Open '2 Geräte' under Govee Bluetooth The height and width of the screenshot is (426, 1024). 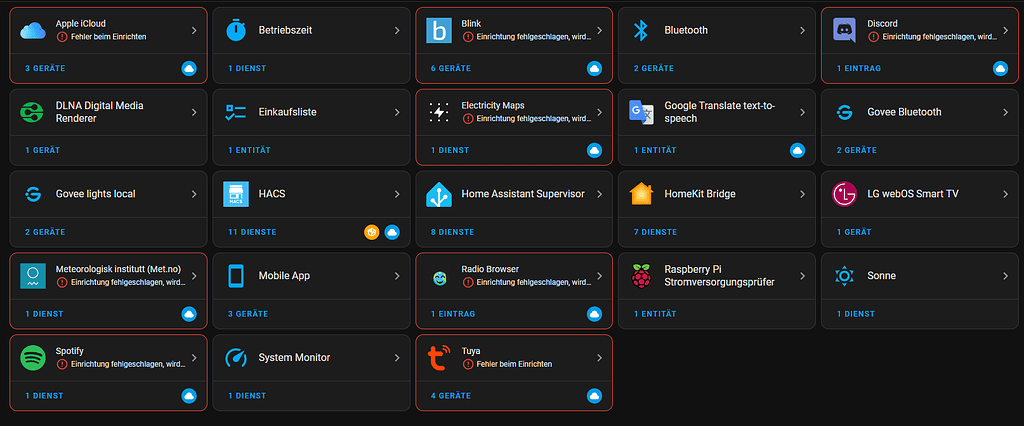tap(855, 150)
